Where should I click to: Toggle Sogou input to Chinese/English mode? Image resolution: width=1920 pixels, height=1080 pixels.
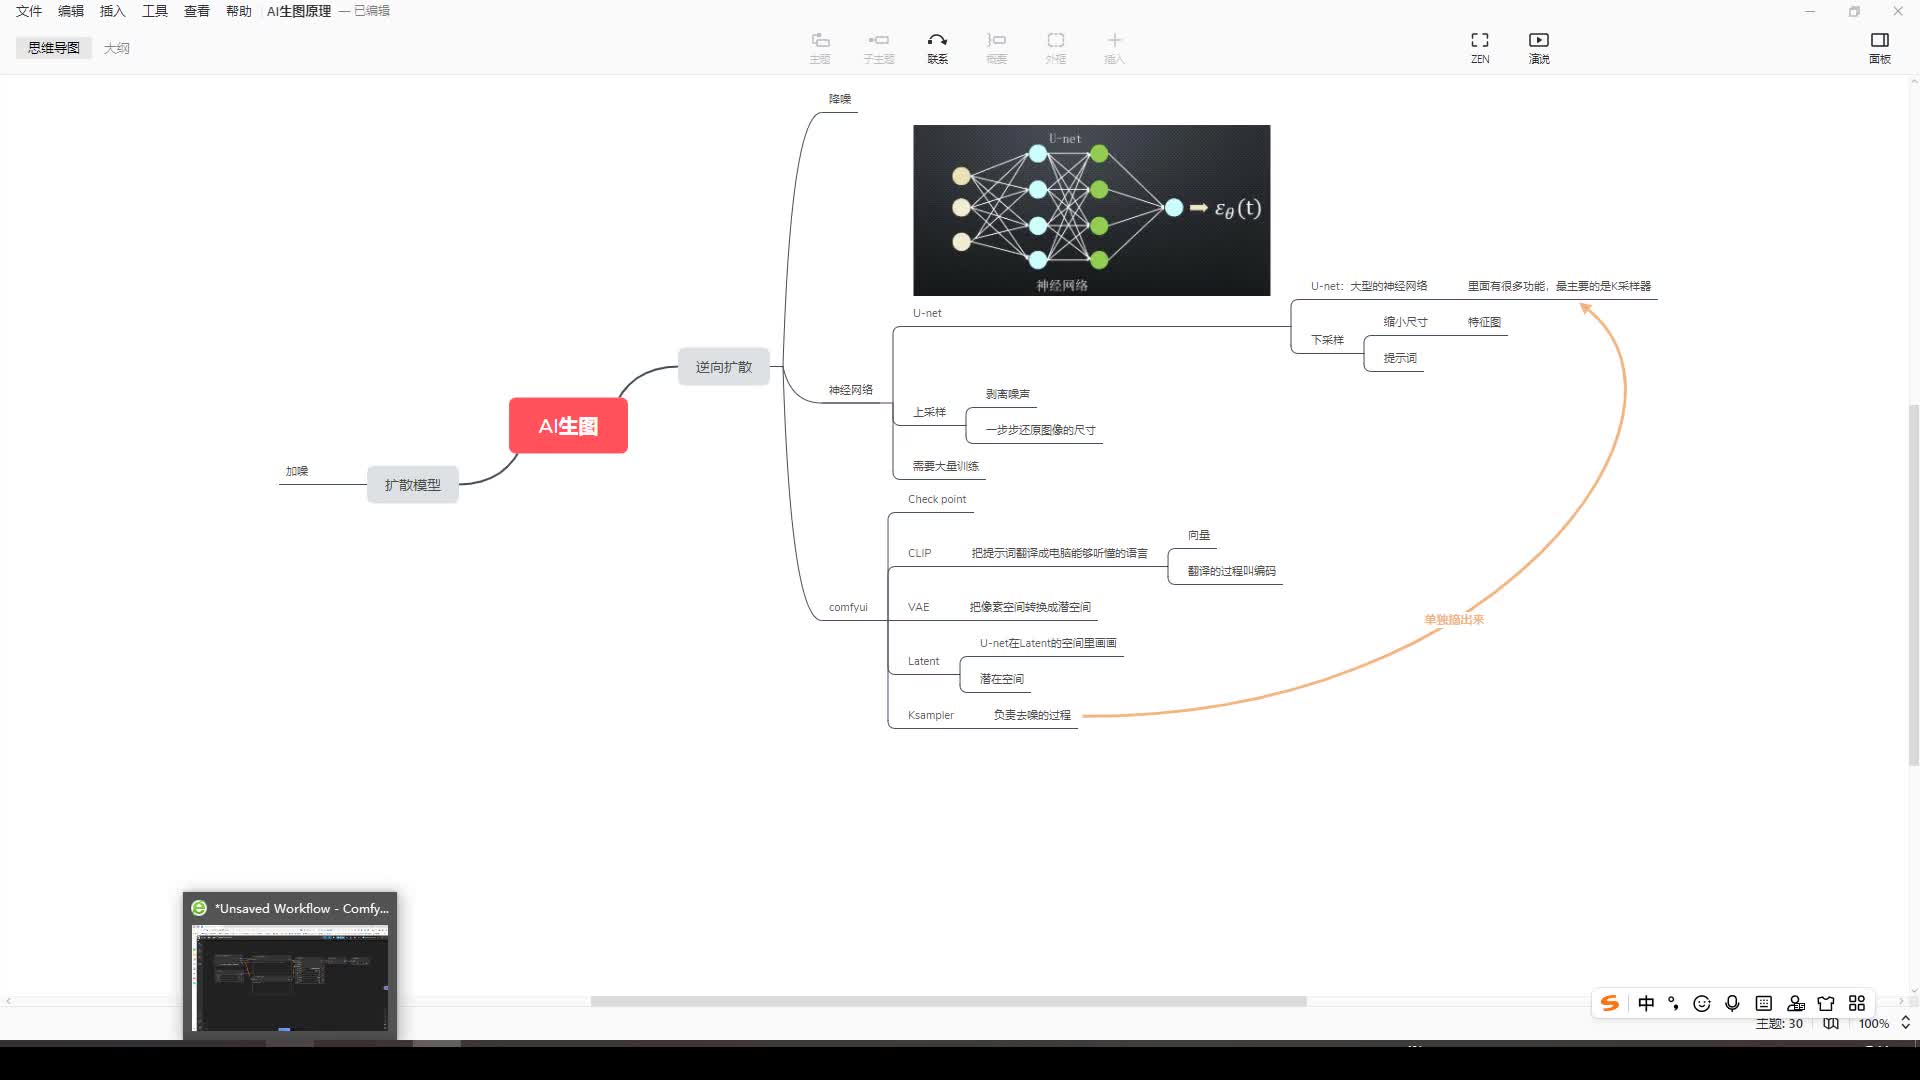click(1646, 1003)
